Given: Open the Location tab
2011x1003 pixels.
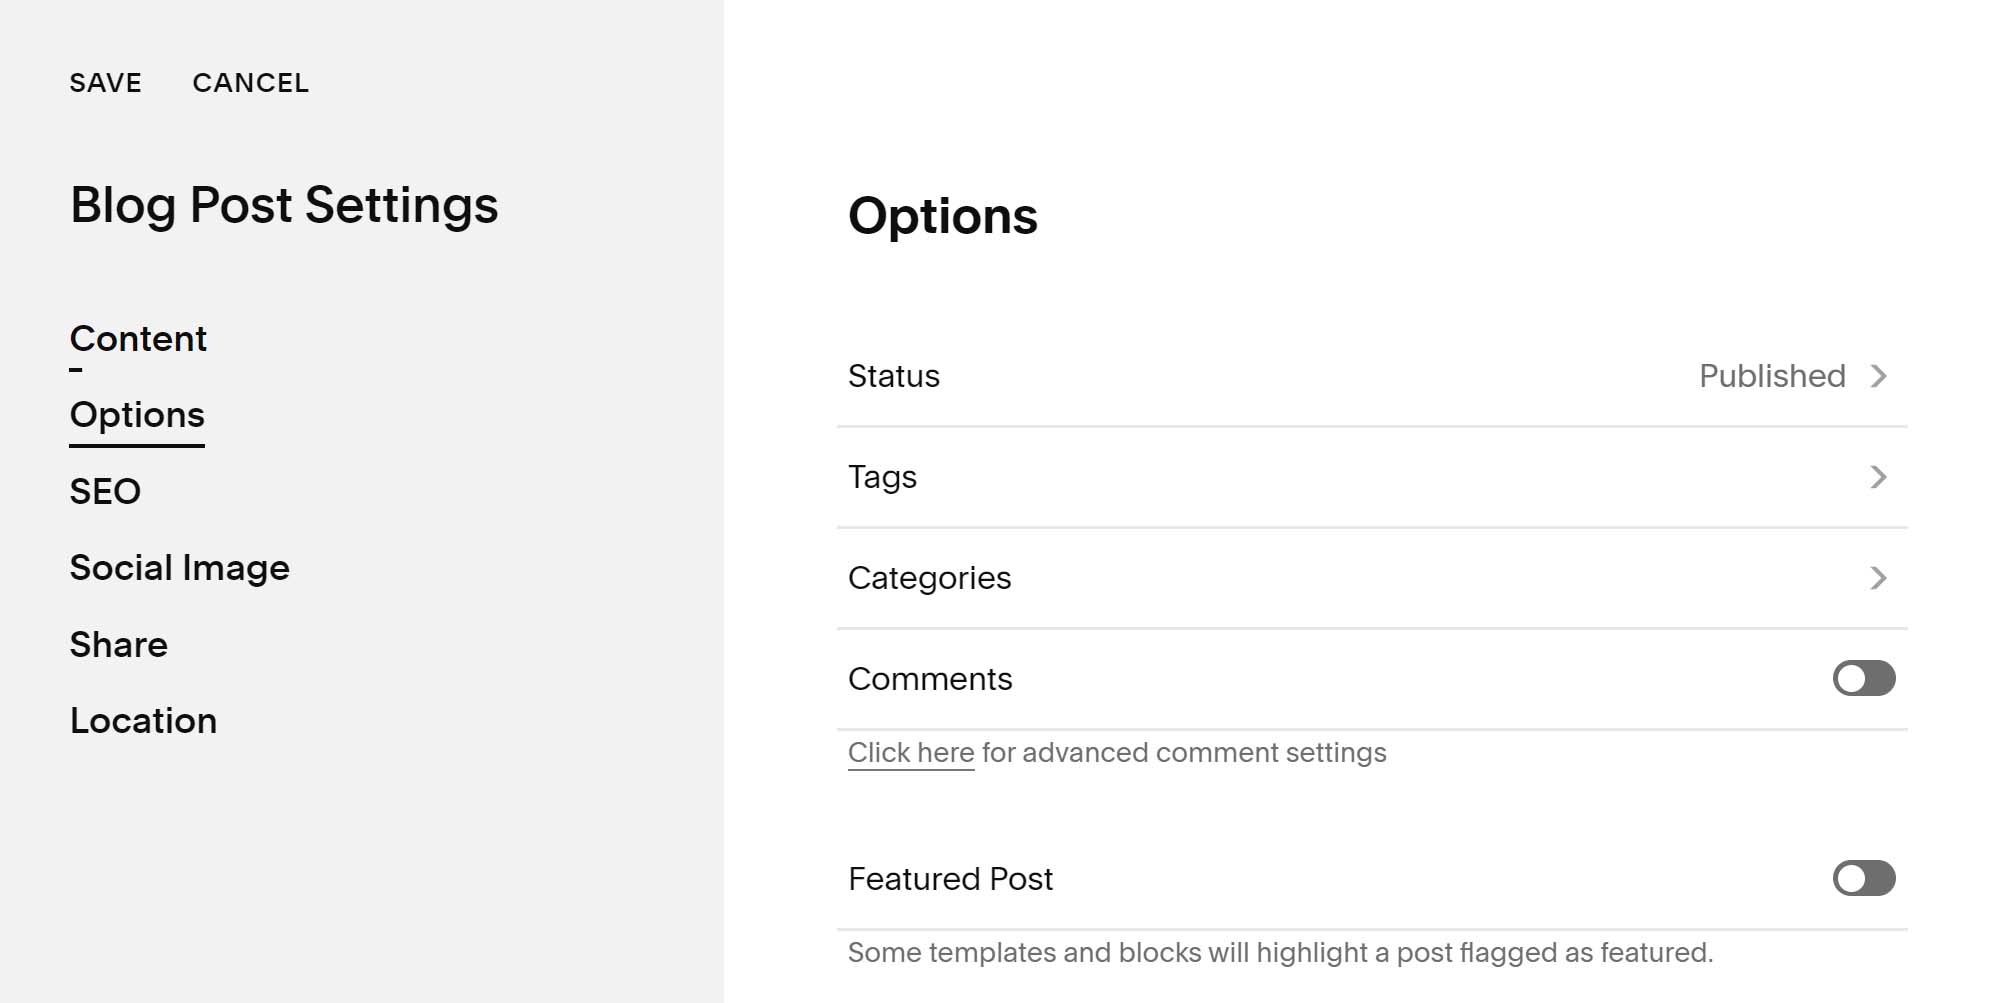Looking at the screenshot, I should 143,721.
